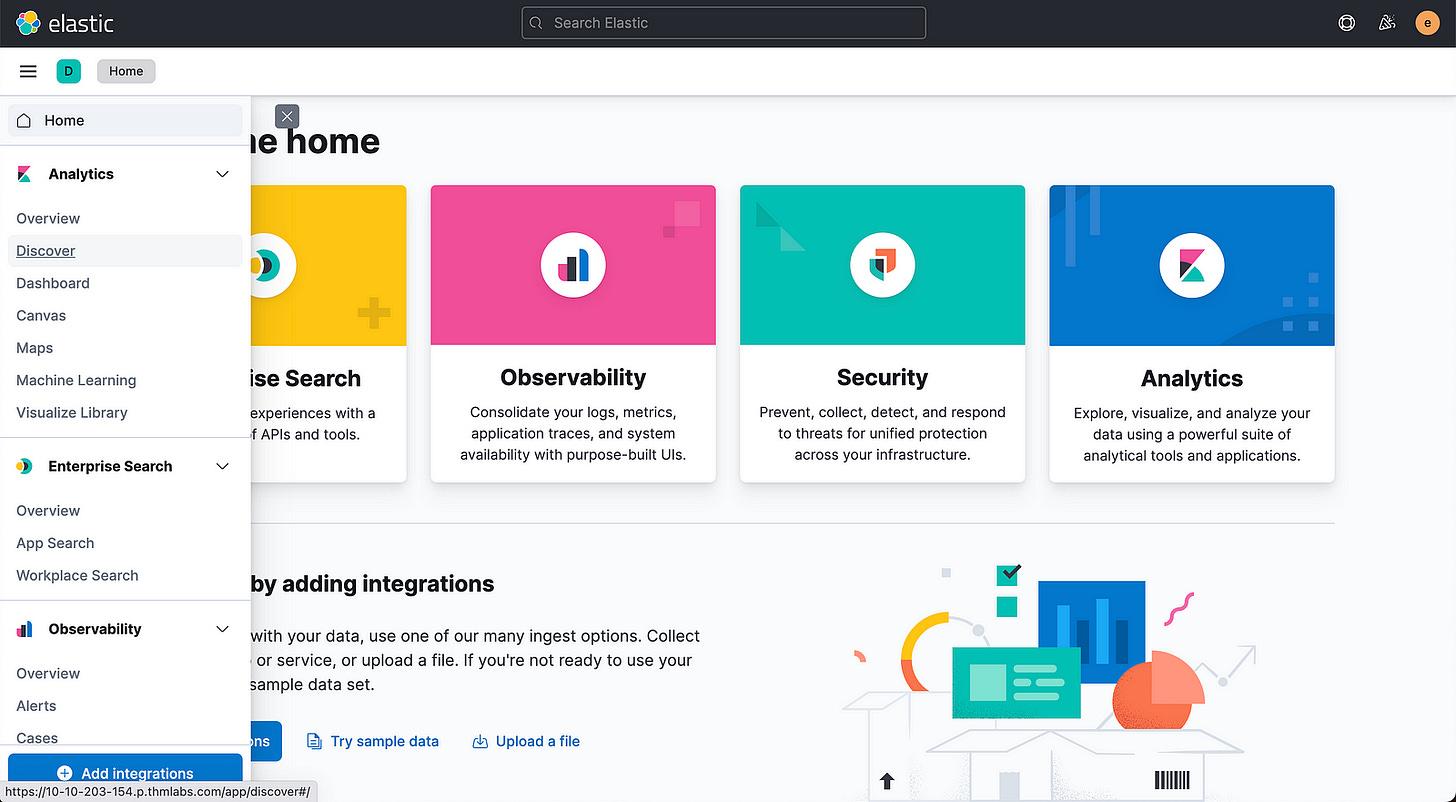Click the download icon beside Upload a file
The image size is (1456, 802).
pyautogui.click(x=480, y=741)
